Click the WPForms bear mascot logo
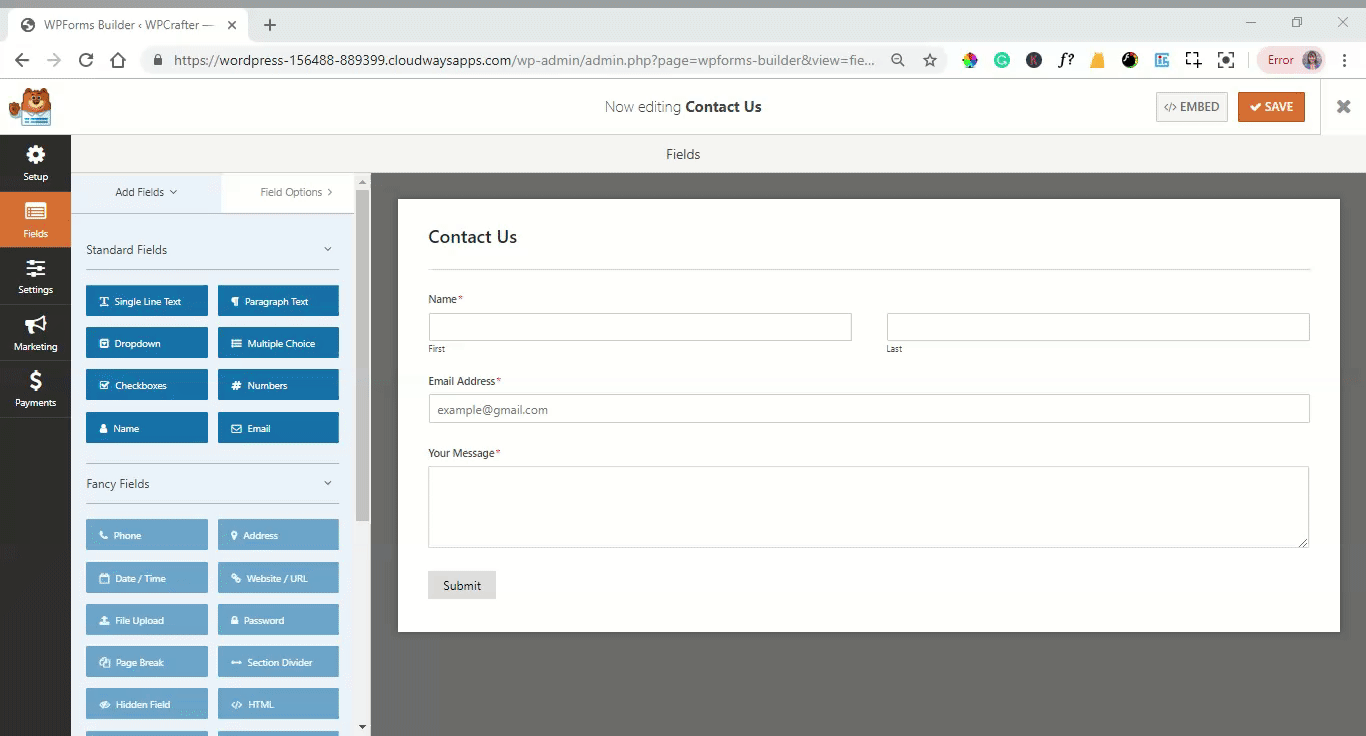Image resolution: width=1366 pixels, height=736 pixels. click(30, 107)
